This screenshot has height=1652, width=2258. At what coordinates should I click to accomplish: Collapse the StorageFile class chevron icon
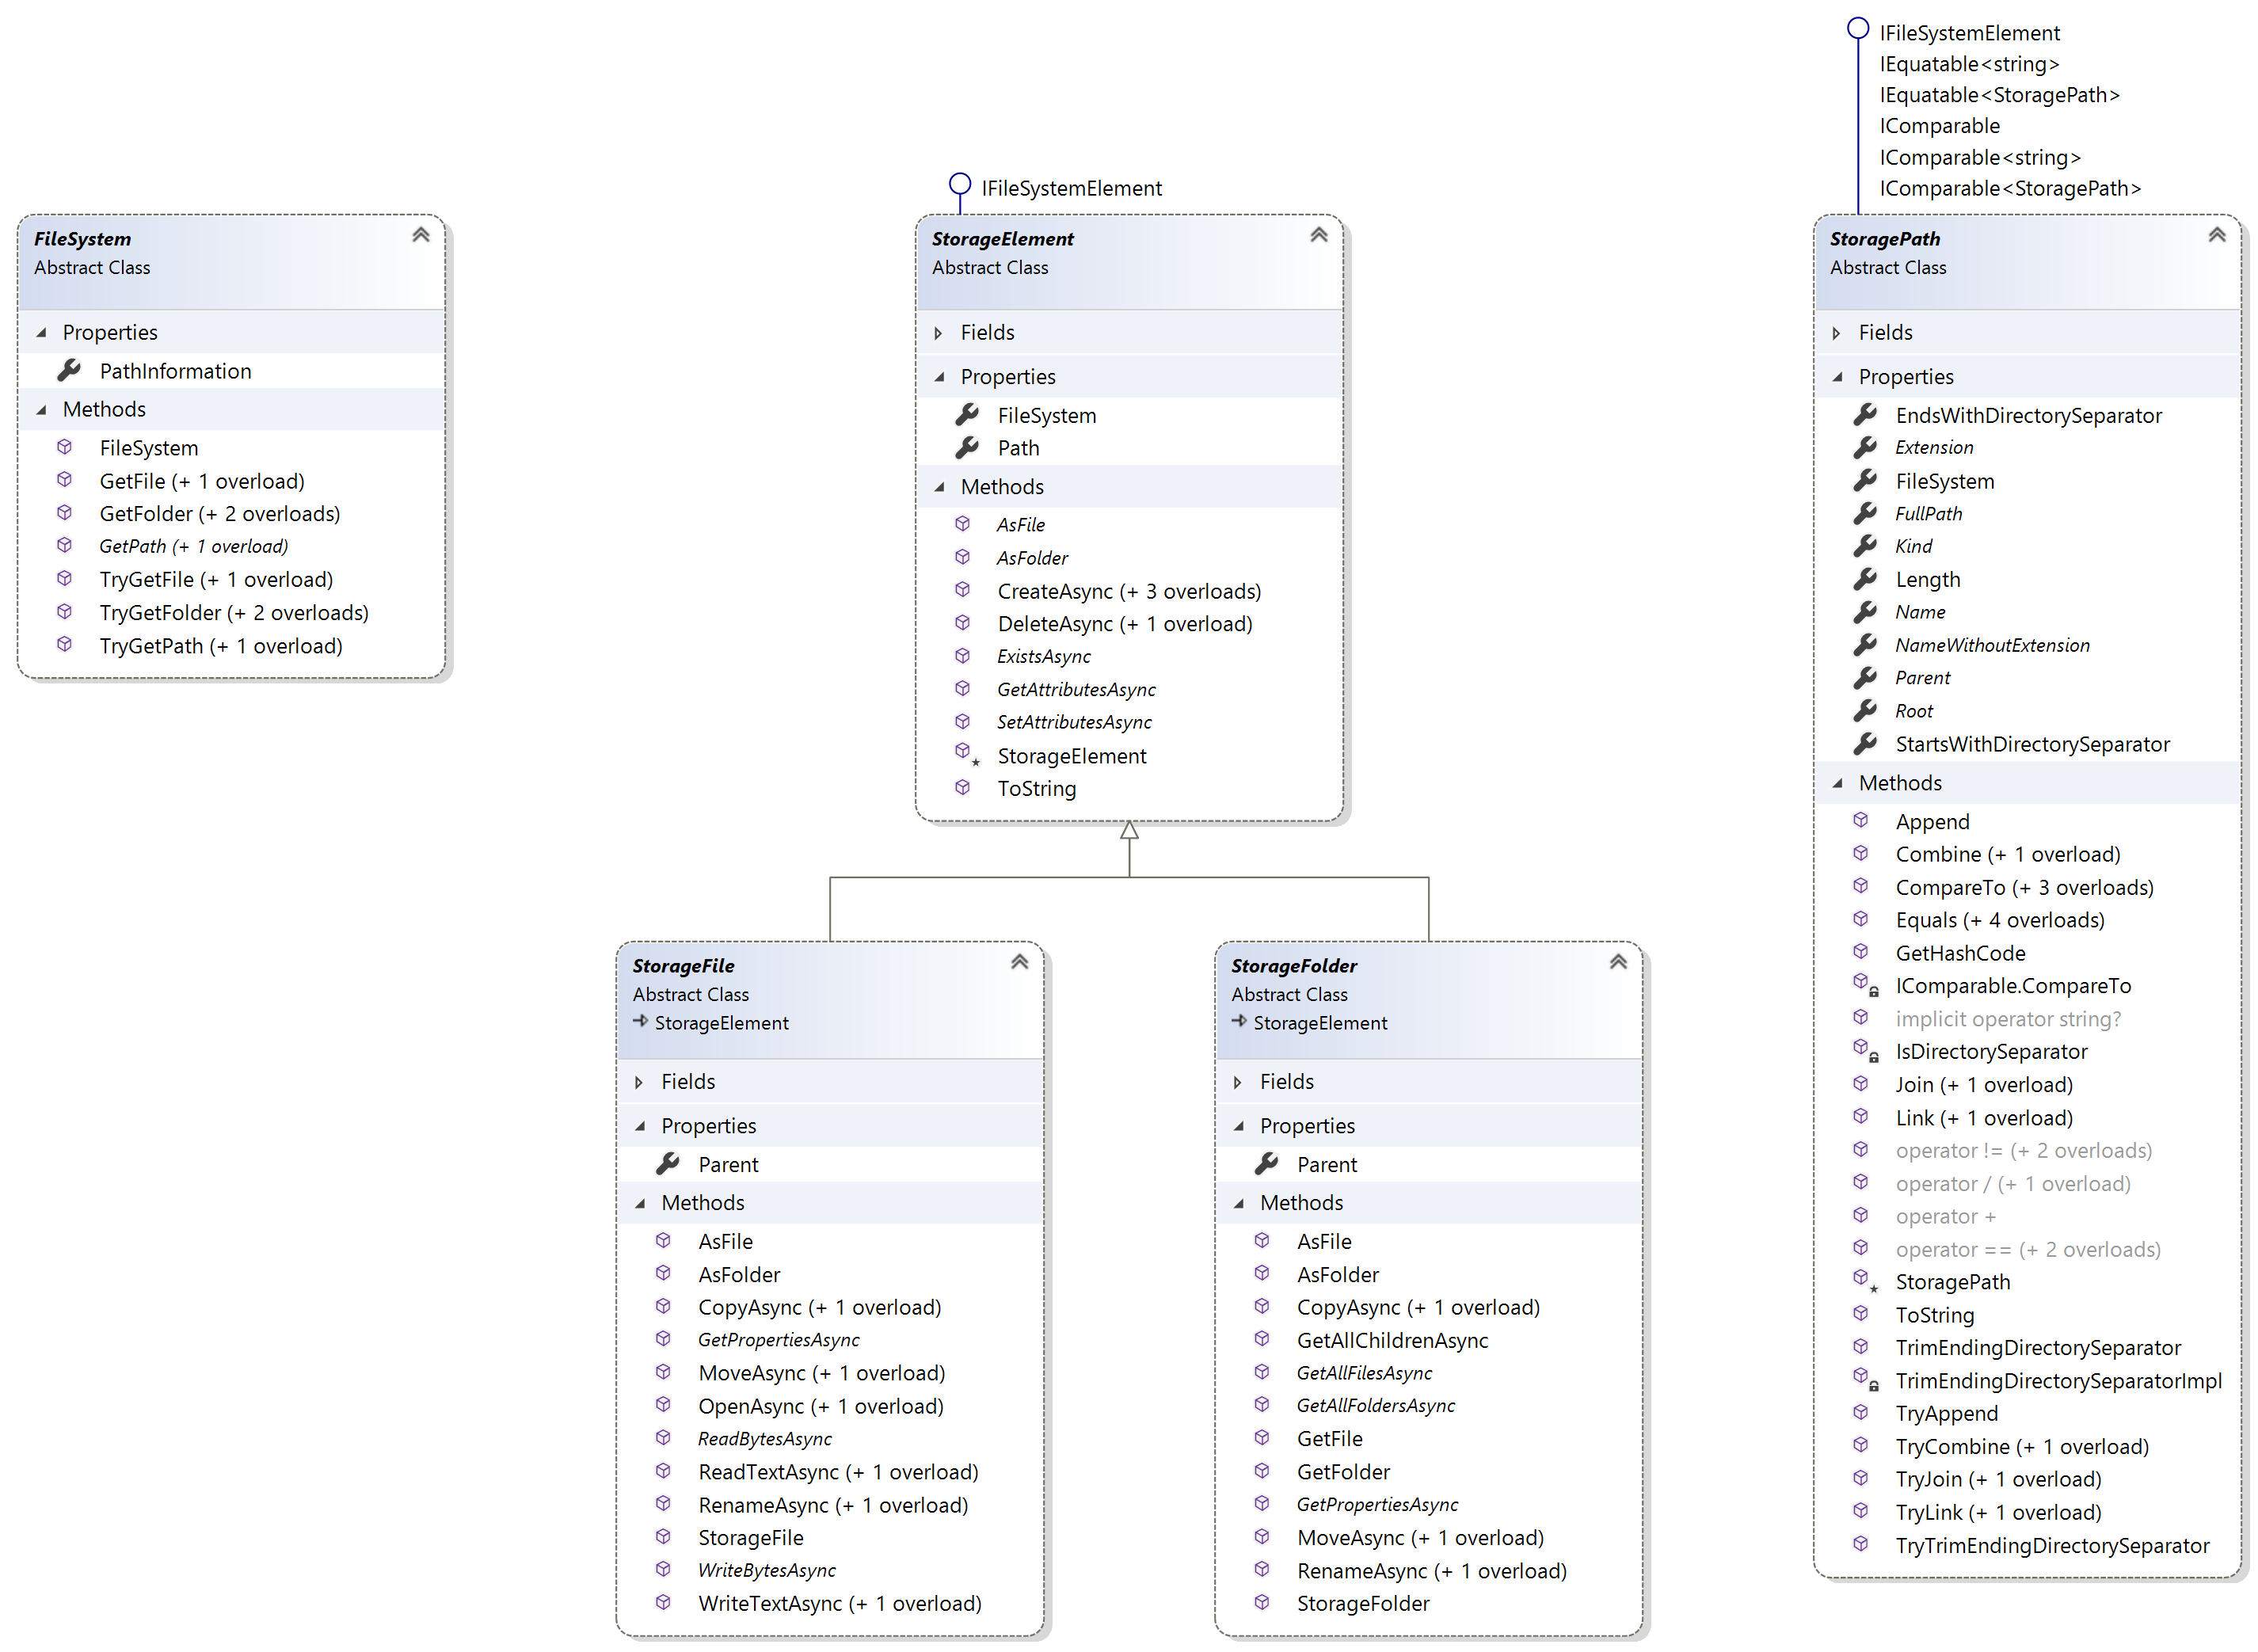[x=1019, y=962]
